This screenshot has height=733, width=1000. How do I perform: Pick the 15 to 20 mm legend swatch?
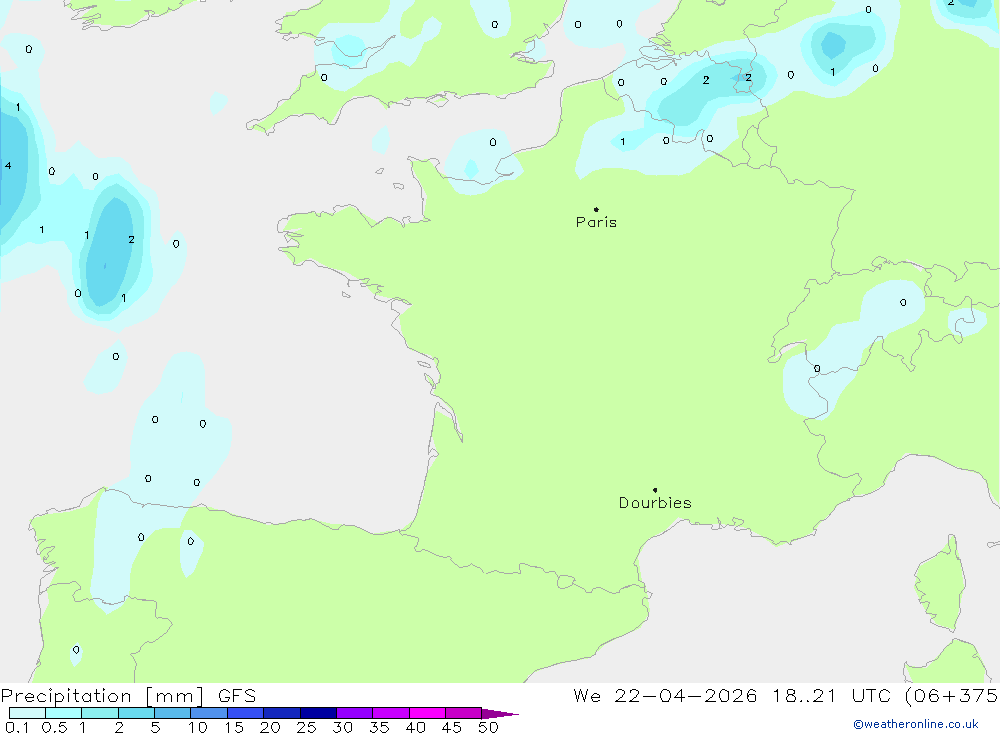[246, 713]
